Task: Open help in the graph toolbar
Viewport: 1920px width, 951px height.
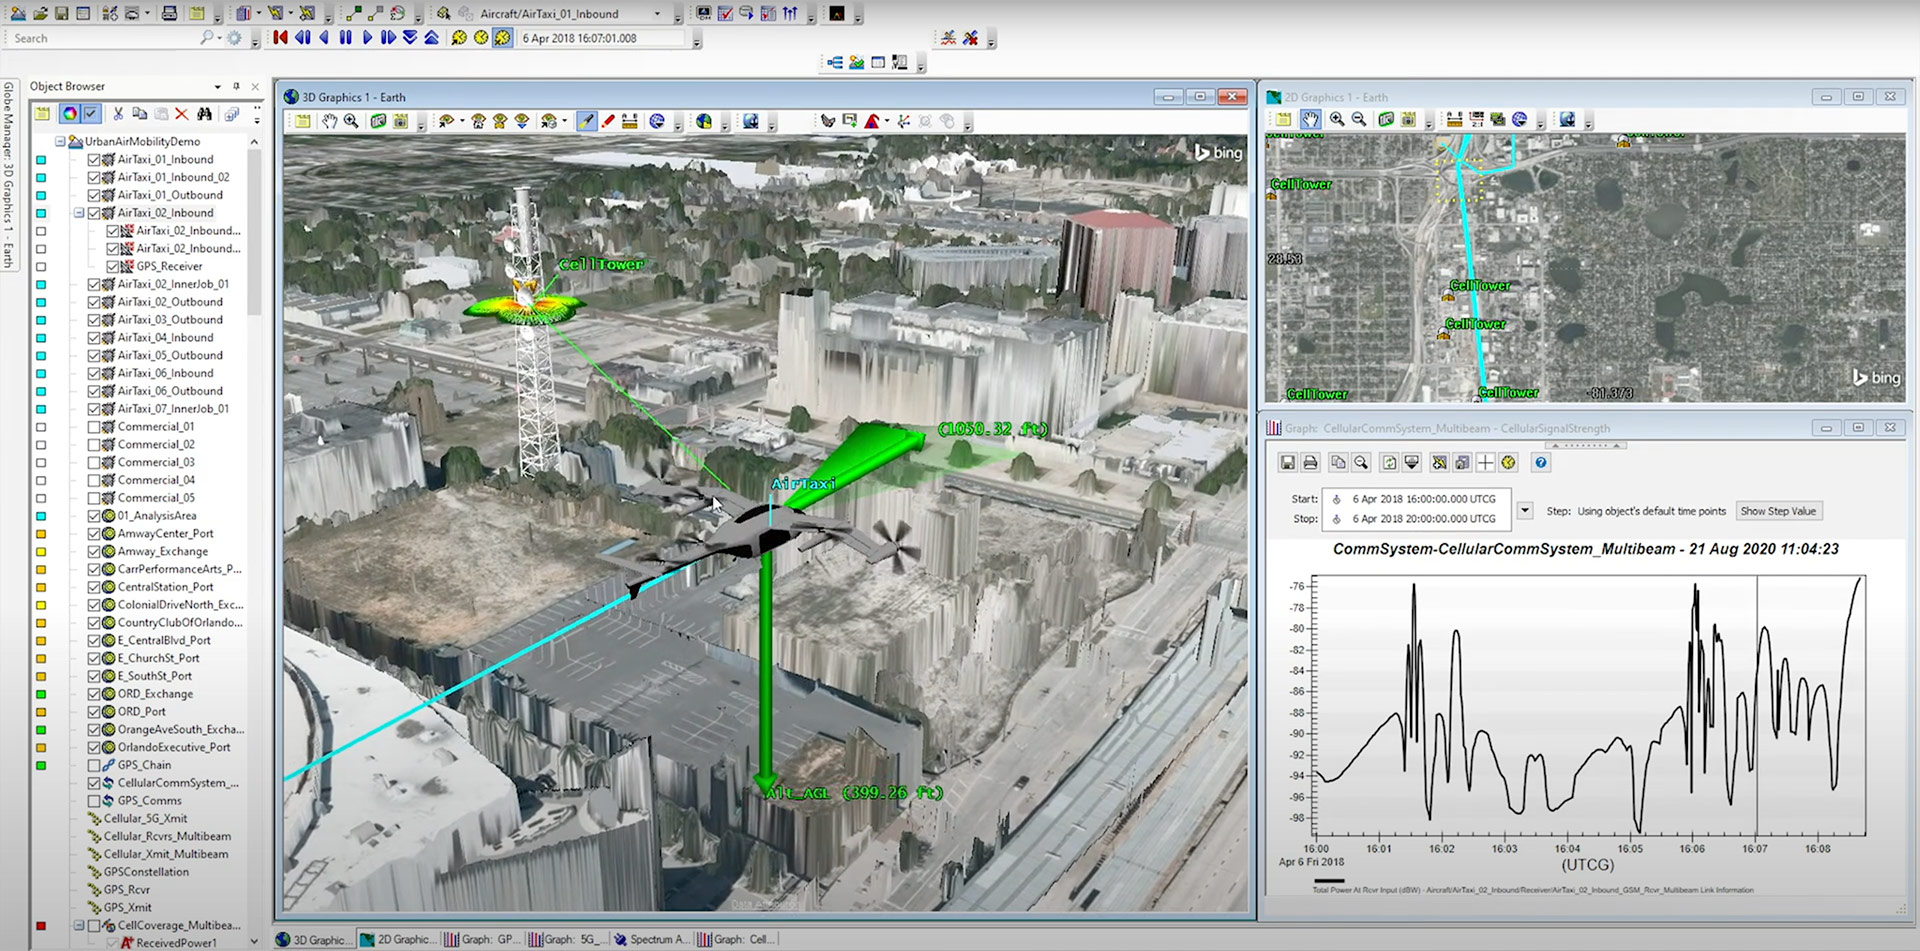Action: pyautogui.click(x=1541, y=463)
